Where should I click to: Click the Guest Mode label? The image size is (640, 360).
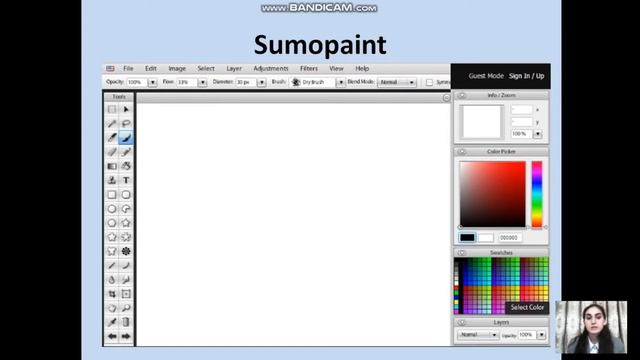(x=486, y=76)
